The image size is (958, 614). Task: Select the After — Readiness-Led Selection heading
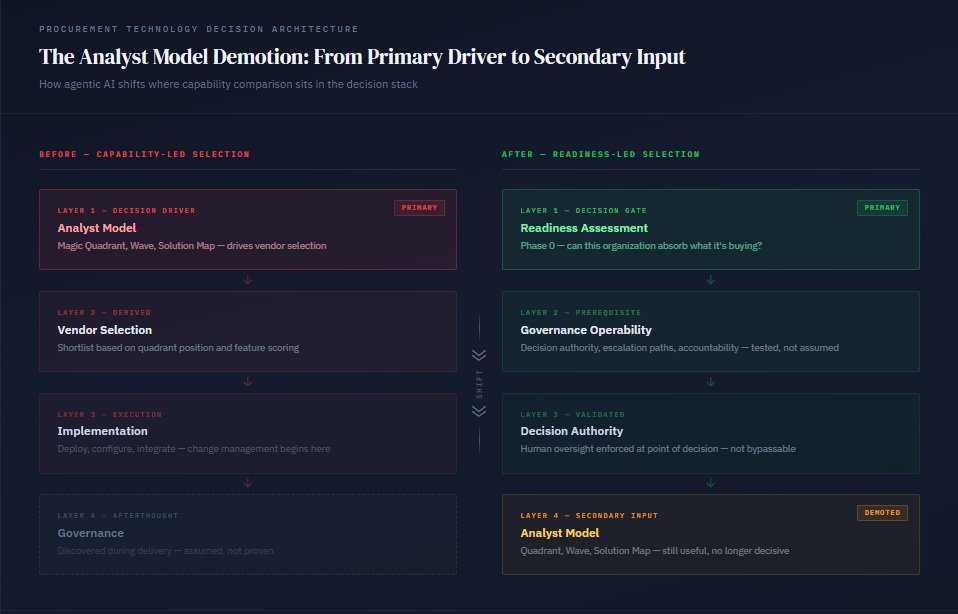point(601,154)
